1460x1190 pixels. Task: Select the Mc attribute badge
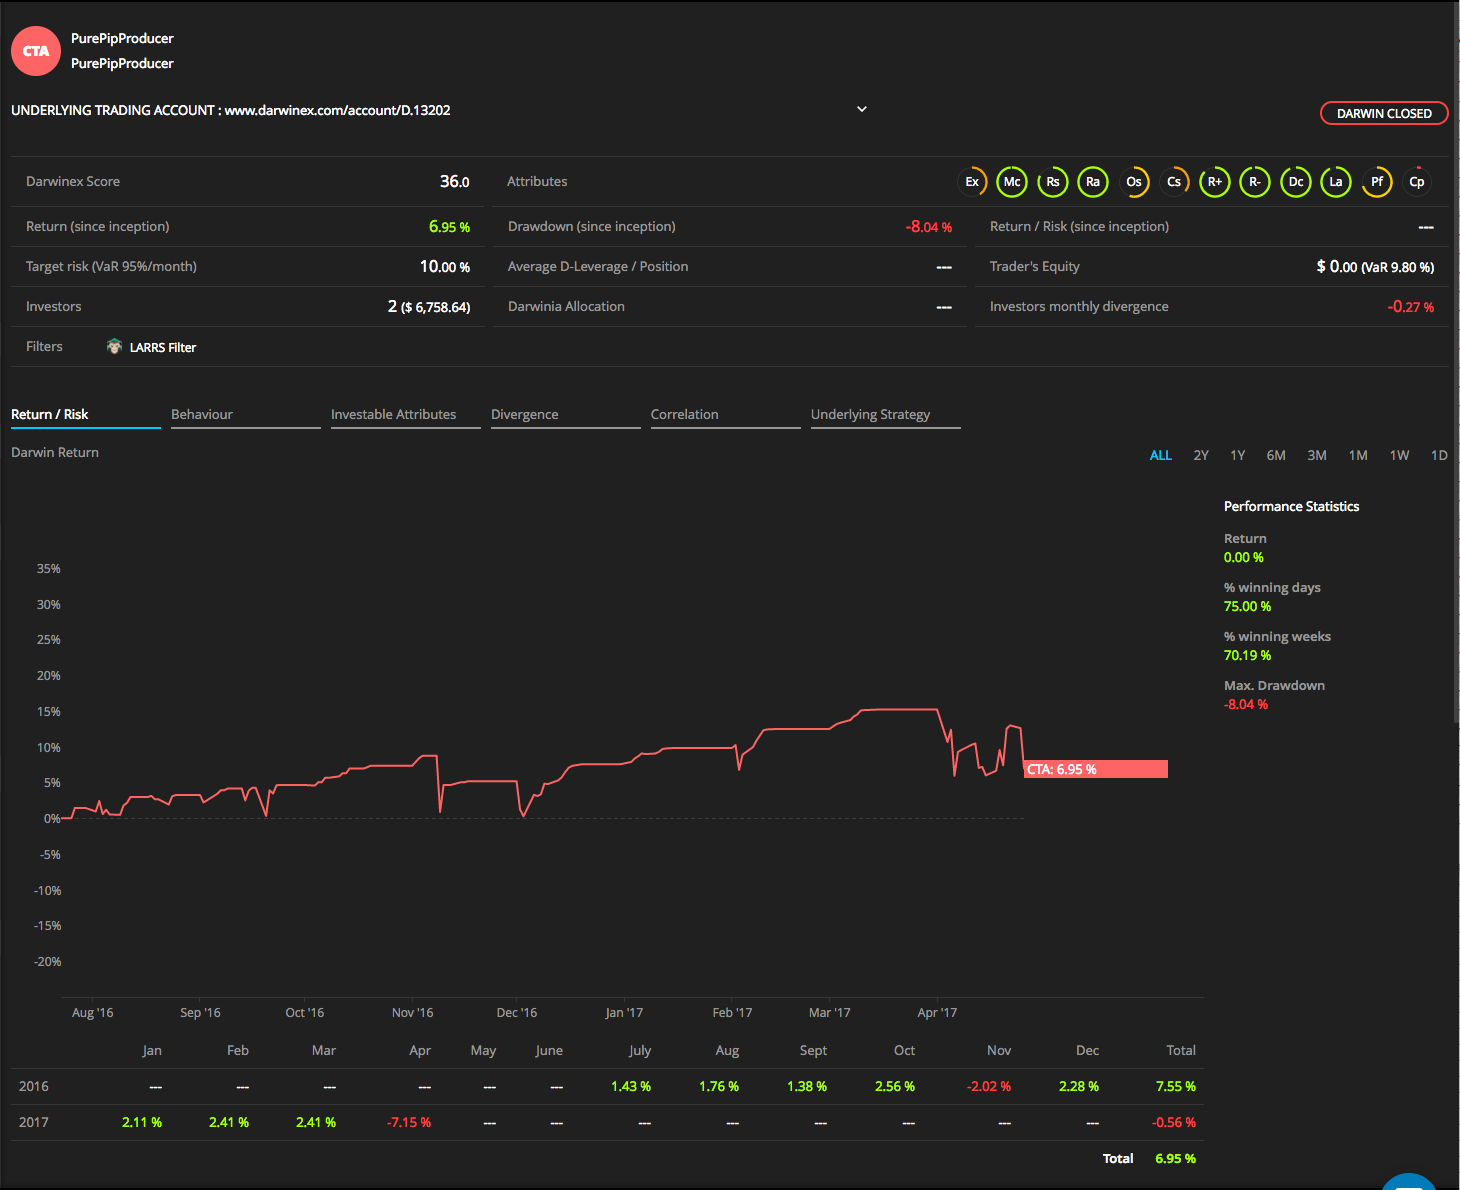[x=1012, y=182]
